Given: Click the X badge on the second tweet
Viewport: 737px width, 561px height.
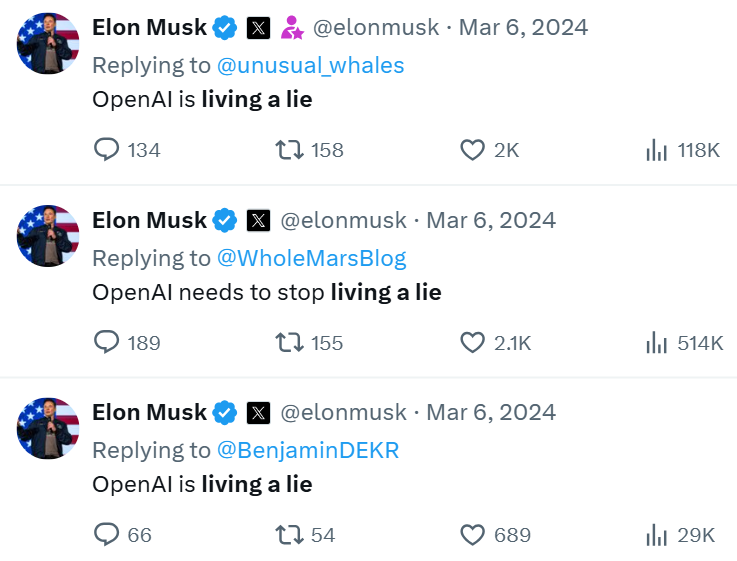Looking at the screenshot, I should point(258,220).
